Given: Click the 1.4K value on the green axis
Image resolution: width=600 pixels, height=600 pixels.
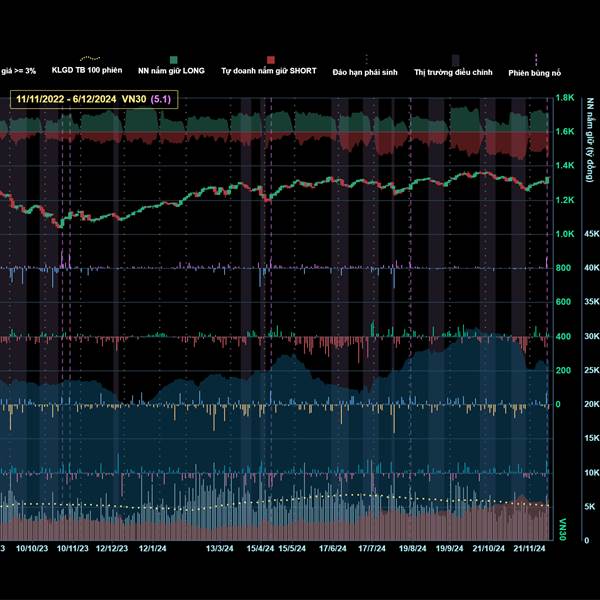Looking at the screenshot, I should coord(565,166).
